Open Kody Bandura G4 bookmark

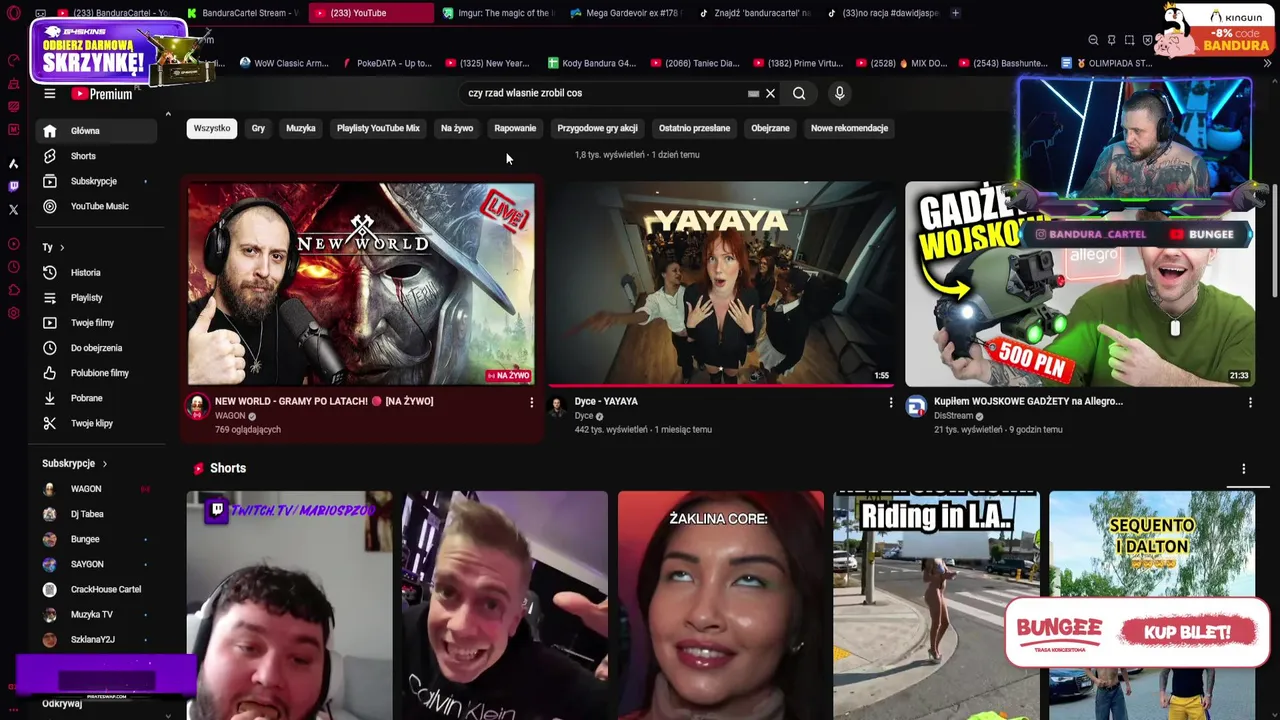(x=592, y=63)
